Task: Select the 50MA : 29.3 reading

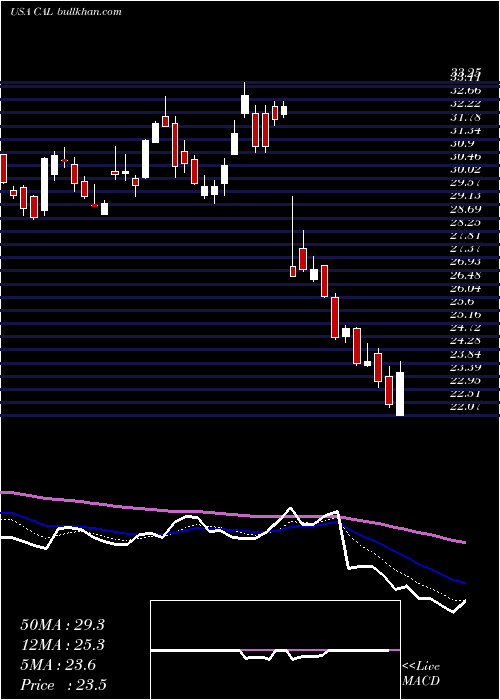Action: (x=62, y=625)
